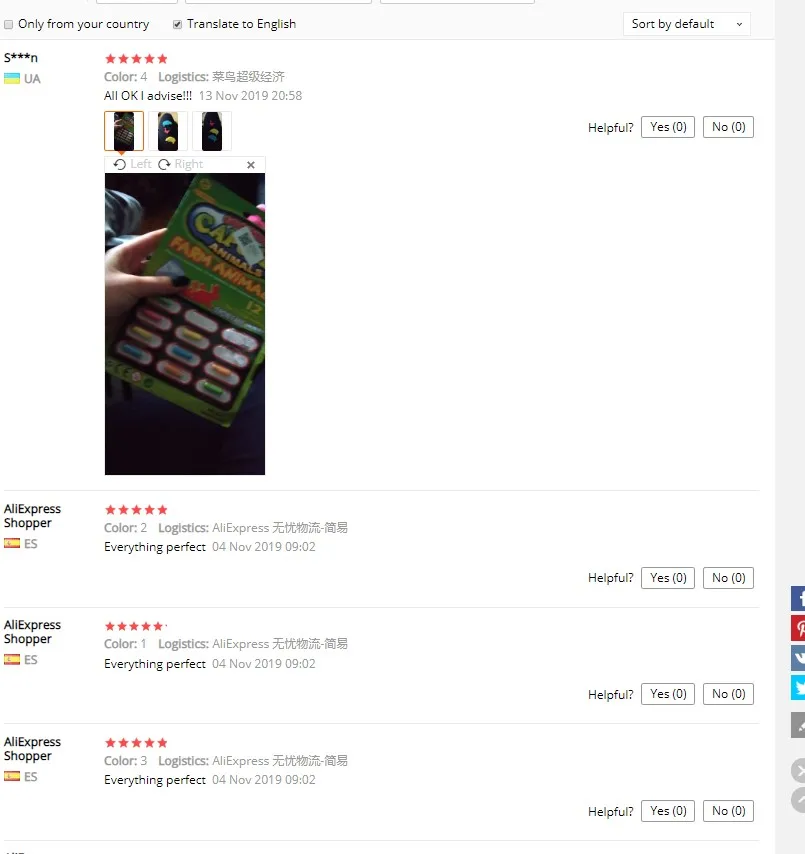Open the third review photo thumbnail
Viewport: 805px width, 854px height.
point(212,131)
